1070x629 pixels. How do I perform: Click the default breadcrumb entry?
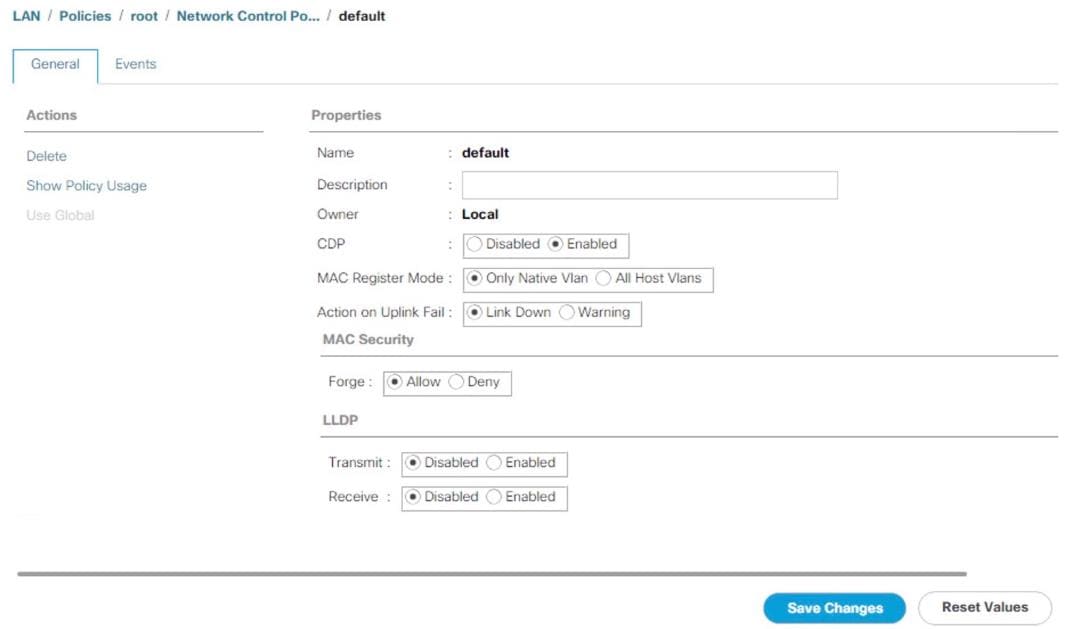362,16
